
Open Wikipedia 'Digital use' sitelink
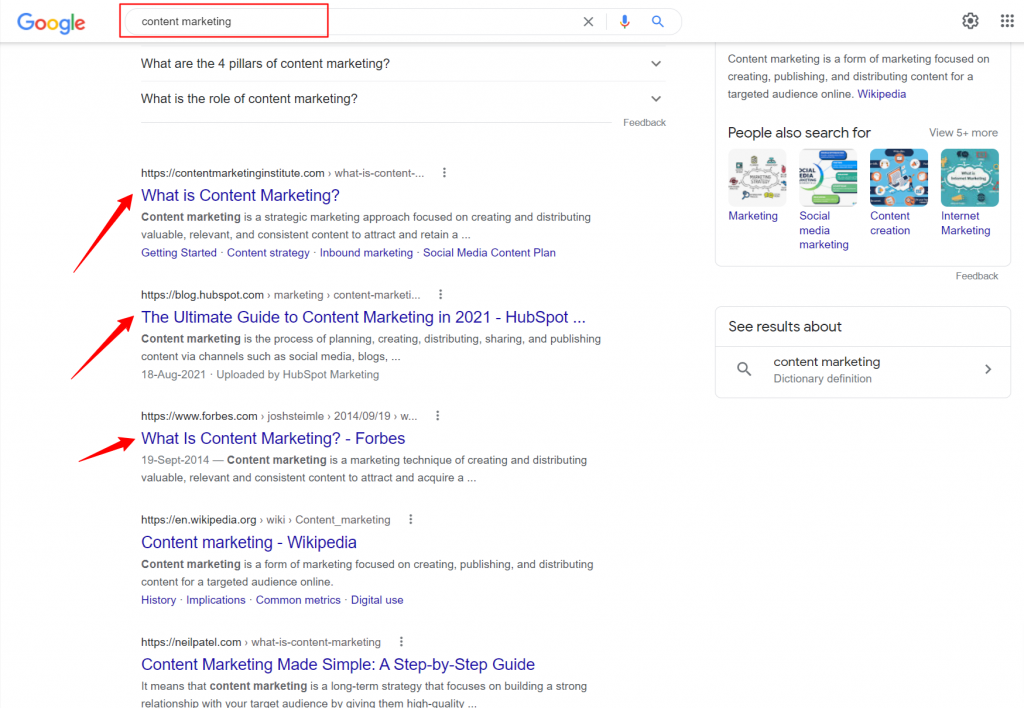tap(377, 600)
